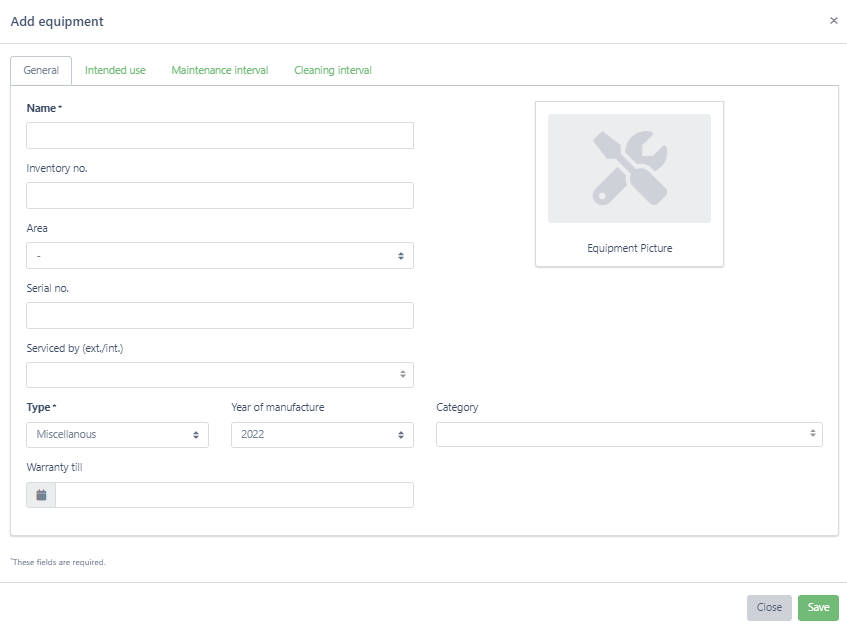Click the gray Close button
Screen dimensions: 847x630
(769, 608)
